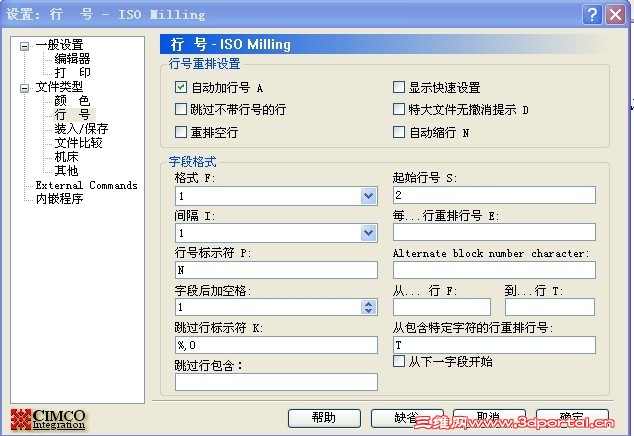
Task: Click the 取消 button
Action: (489, 418)
